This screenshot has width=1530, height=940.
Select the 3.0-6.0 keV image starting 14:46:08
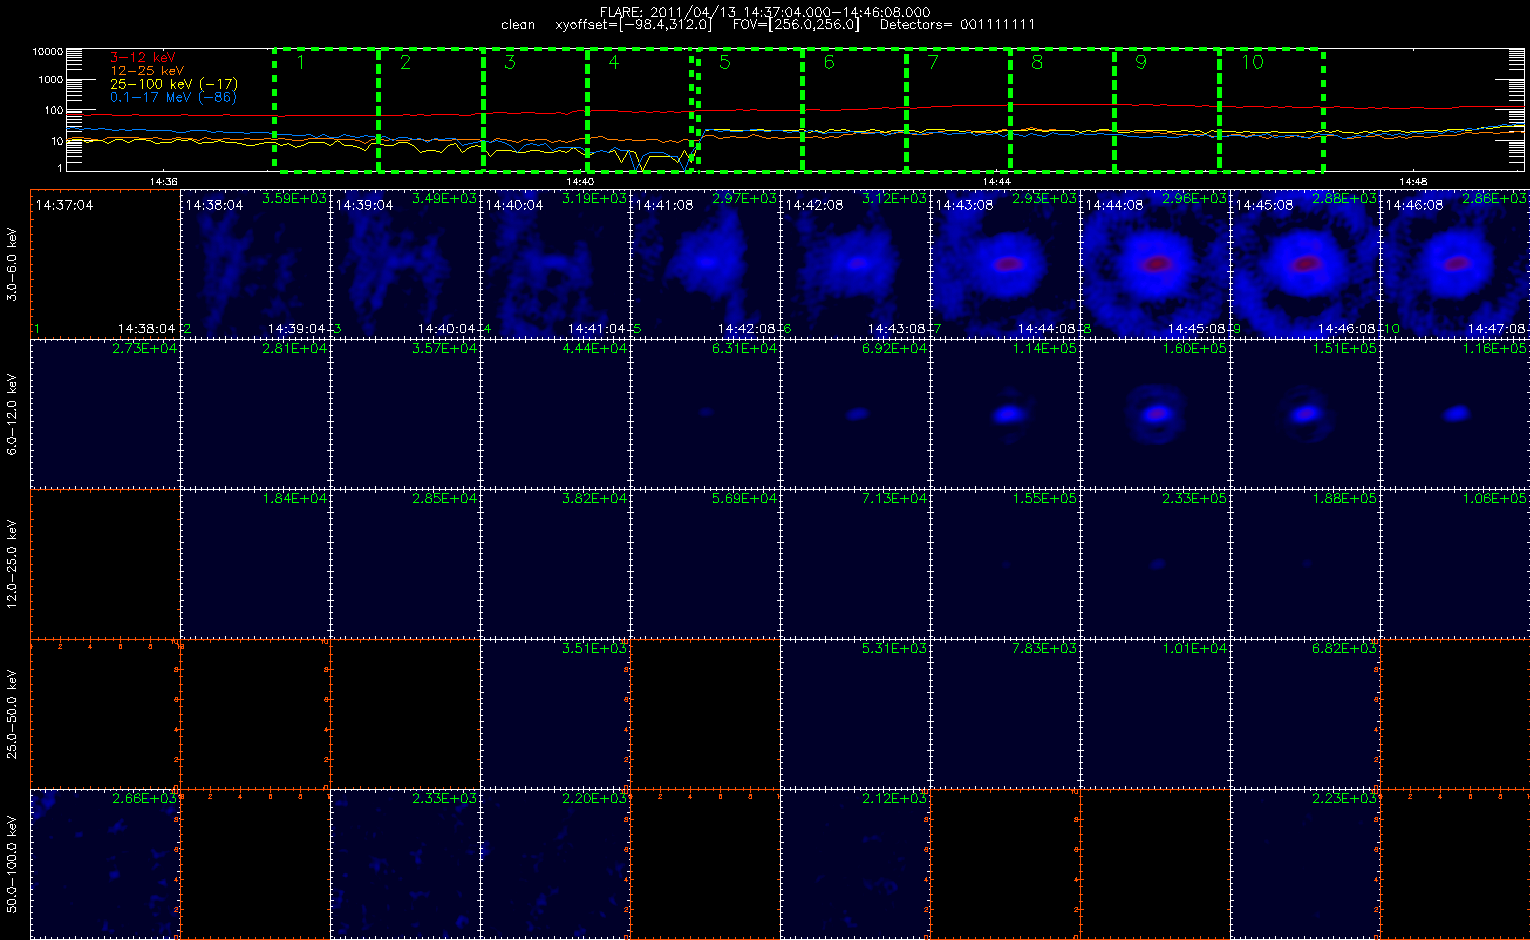(x=1455, y=263)
